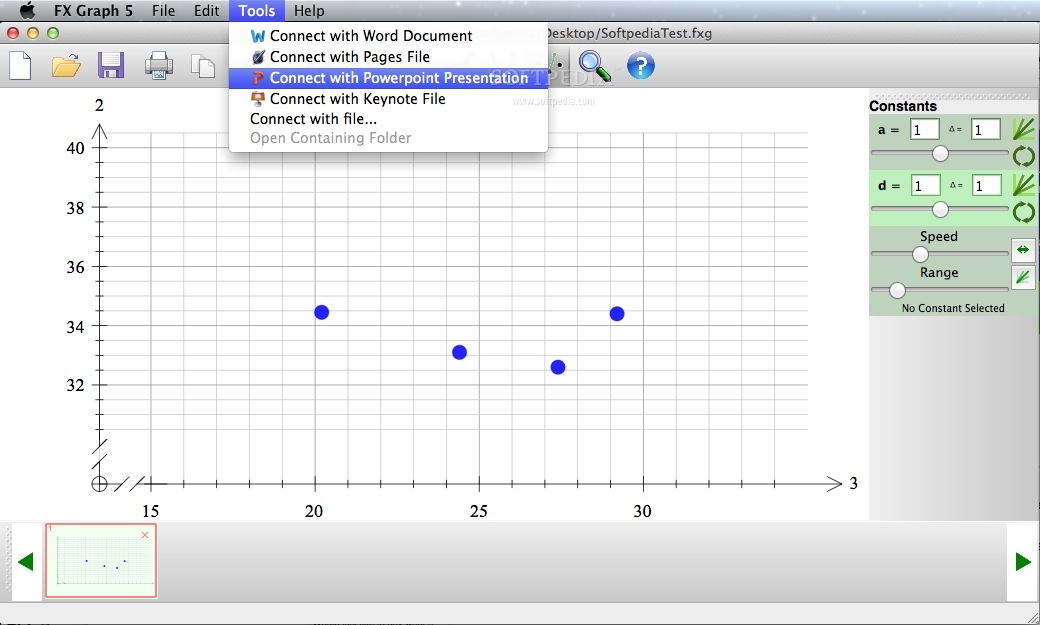
Task: Choose Connect with file... option
Action: [388, 119]
